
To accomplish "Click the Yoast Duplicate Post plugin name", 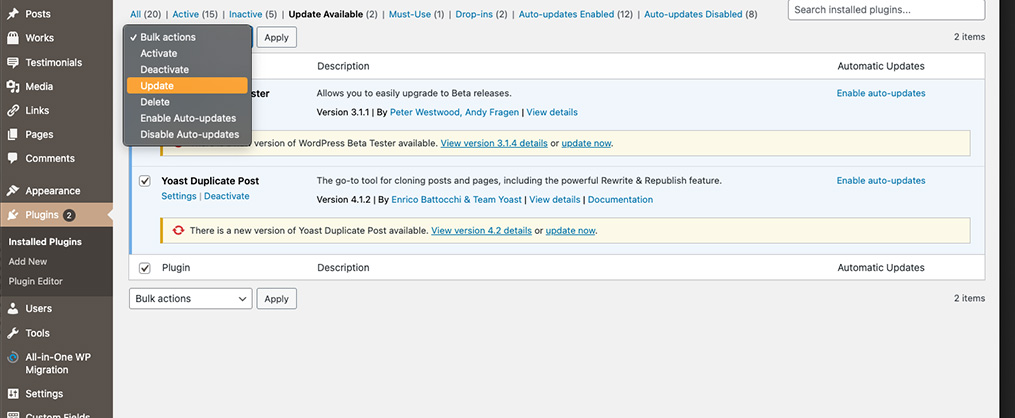I will click(210, 181).
